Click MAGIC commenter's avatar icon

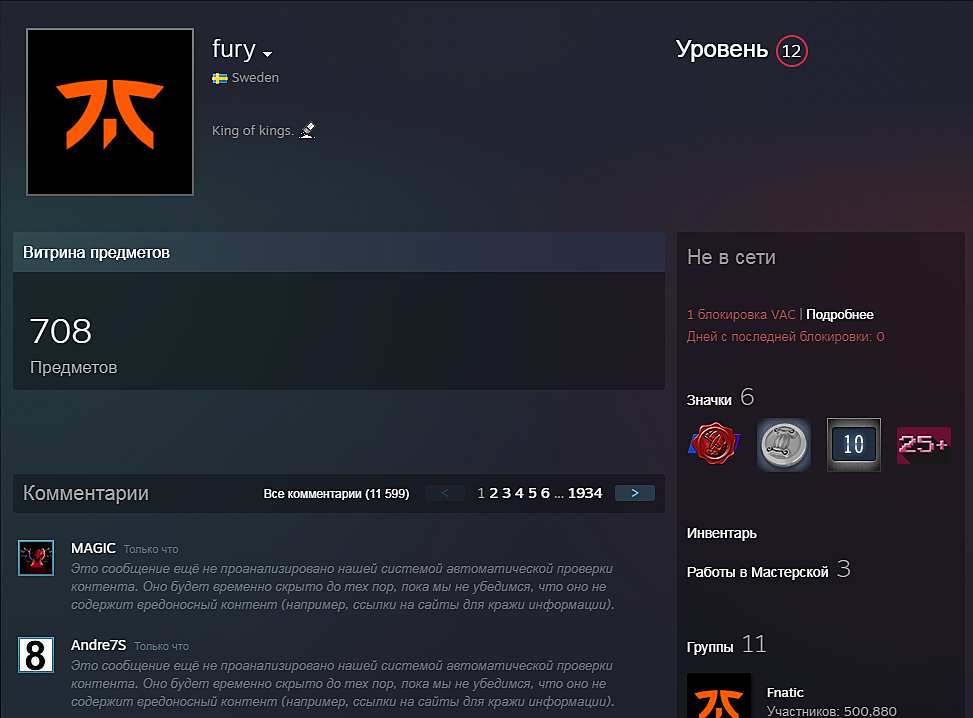tap(36, 558)
